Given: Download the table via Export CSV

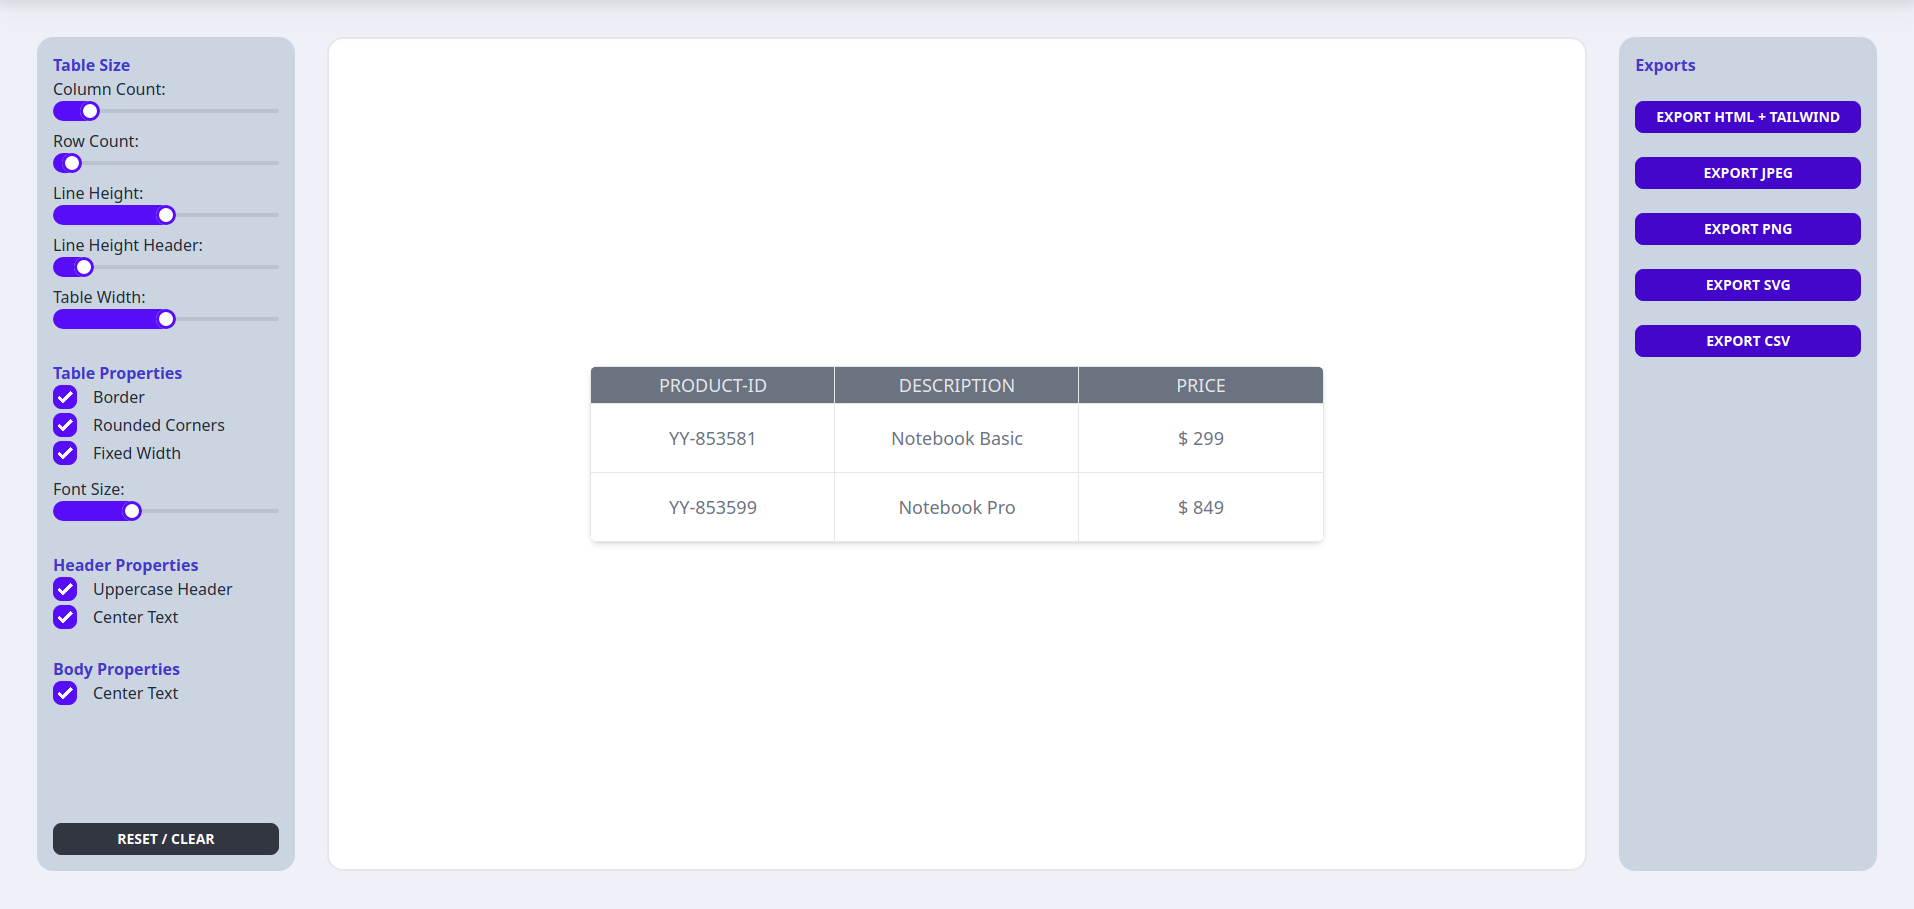Looking at the screenshot, I should (x=1747, y=341).
